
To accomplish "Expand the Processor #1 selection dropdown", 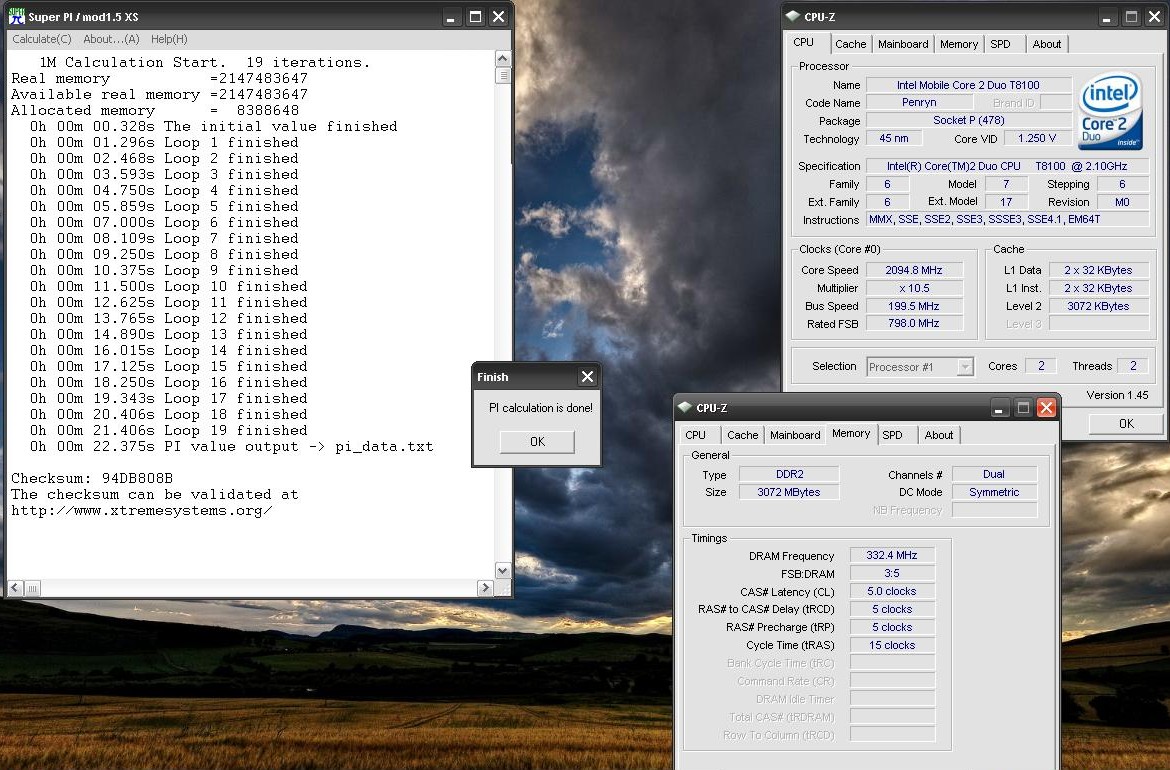I will pos(966,366).
